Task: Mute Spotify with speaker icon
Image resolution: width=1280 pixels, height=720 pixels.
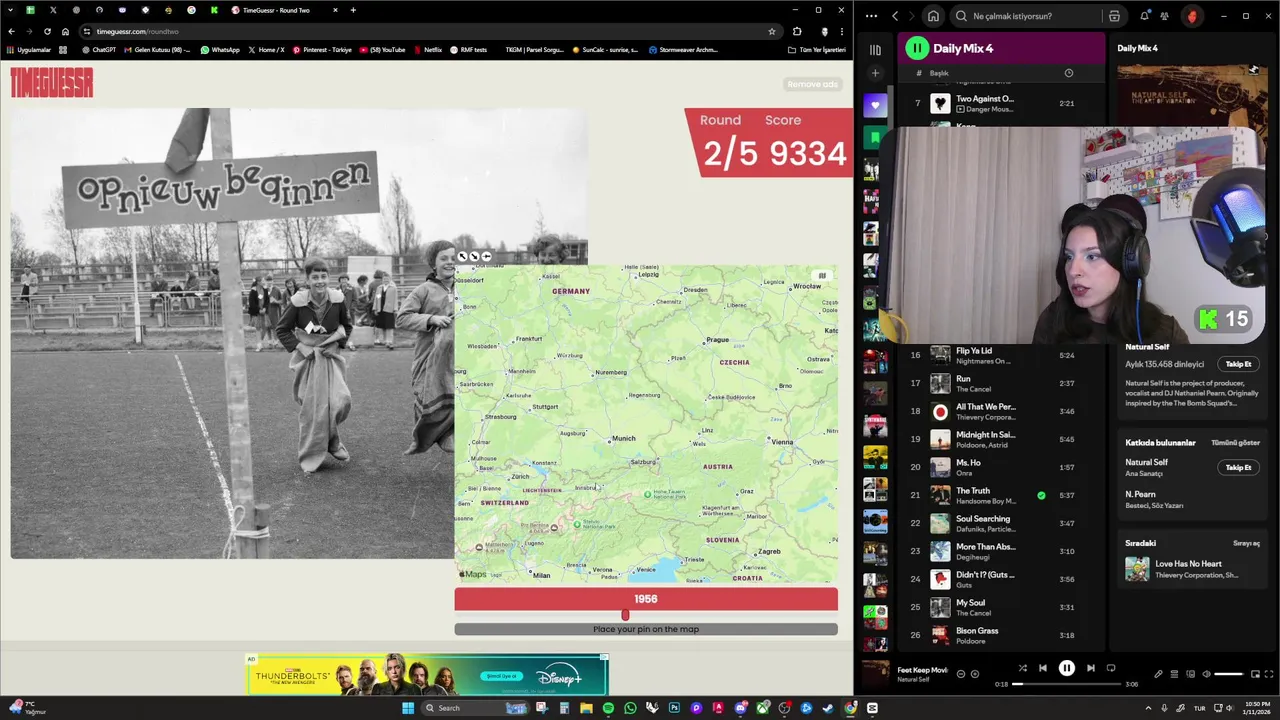Action: point(1206,674)
